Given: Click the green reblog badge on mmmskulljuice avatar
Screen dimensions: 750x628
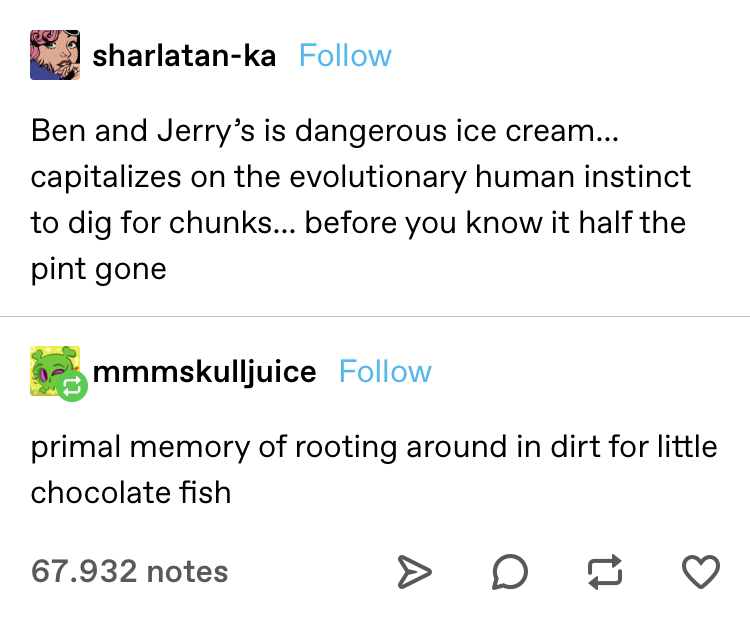Looking at the screenshot, I should (72, 386).
